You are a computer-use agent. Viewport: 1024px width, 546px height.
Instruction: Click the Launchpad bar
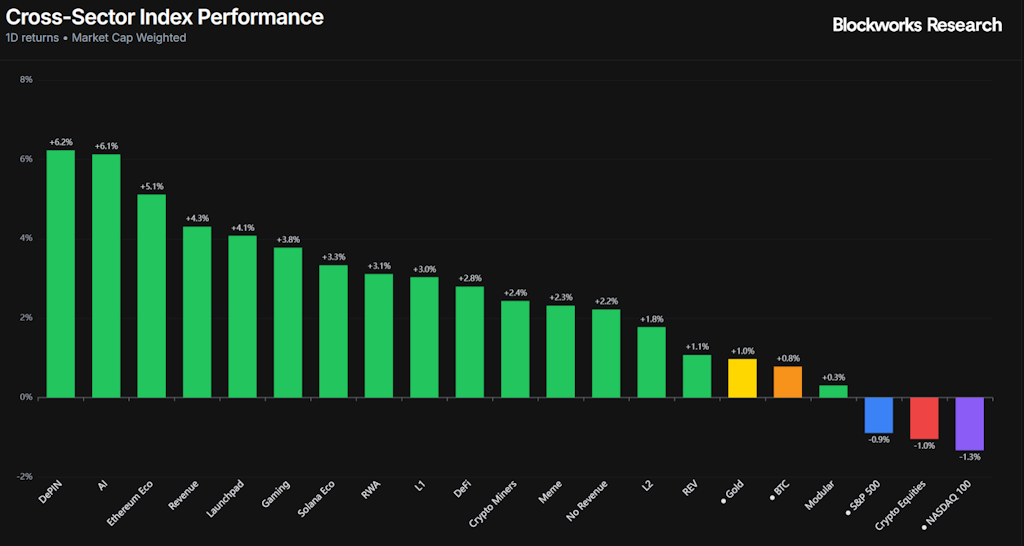[243, 316]
